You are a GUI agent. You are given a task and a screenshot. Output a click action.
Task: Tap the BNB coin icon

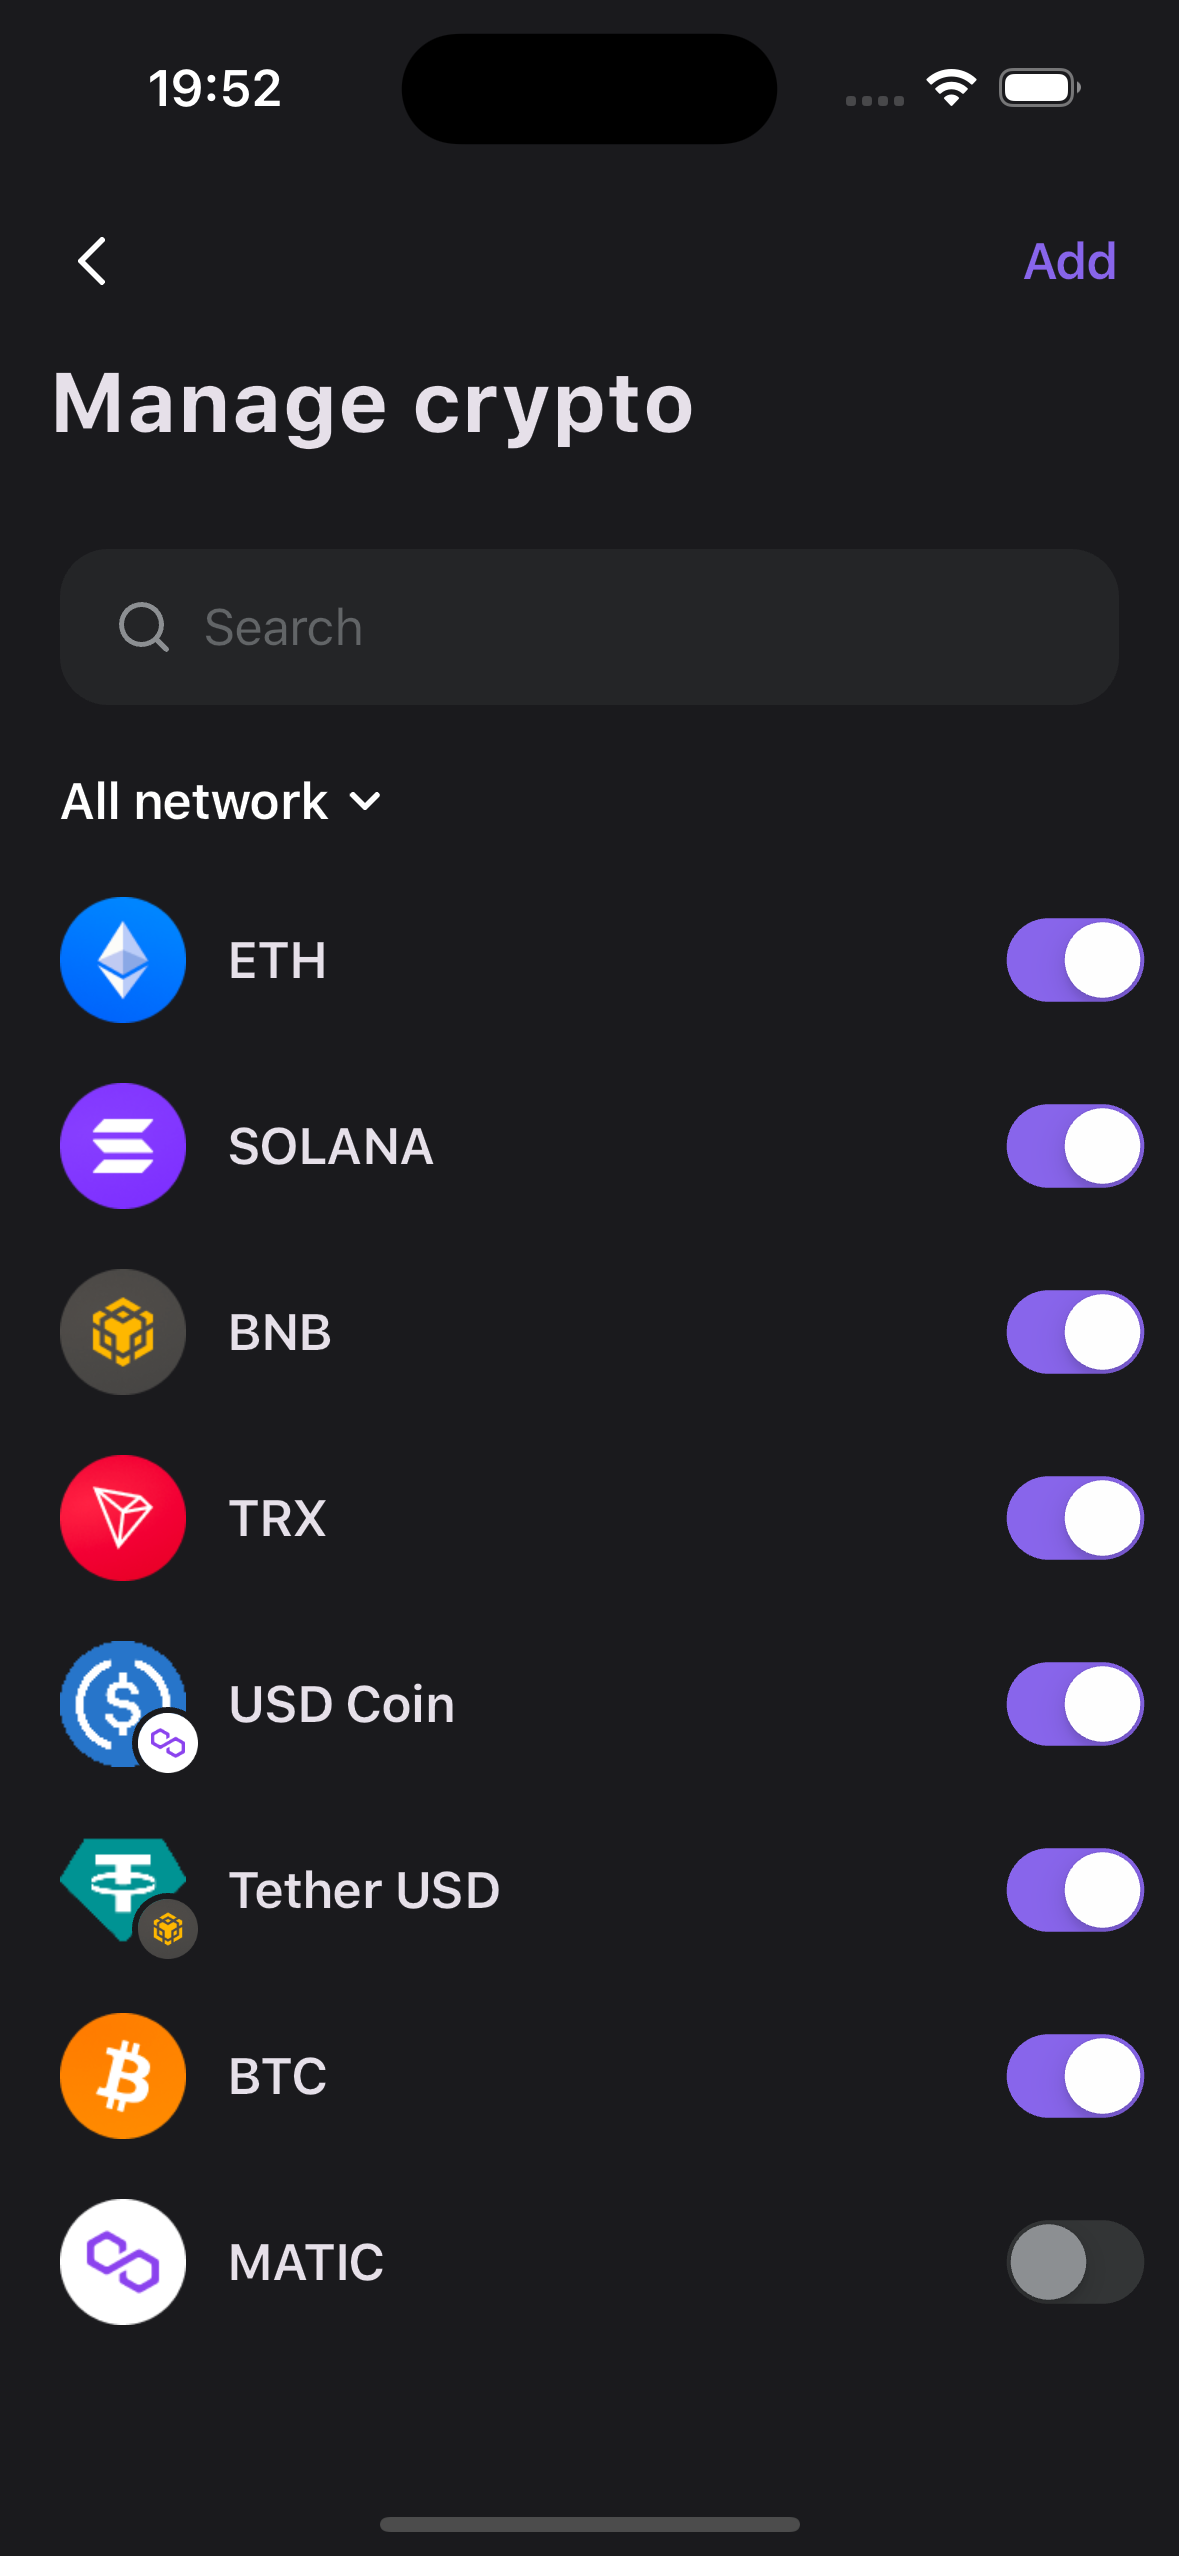[x=123, y=1332]
